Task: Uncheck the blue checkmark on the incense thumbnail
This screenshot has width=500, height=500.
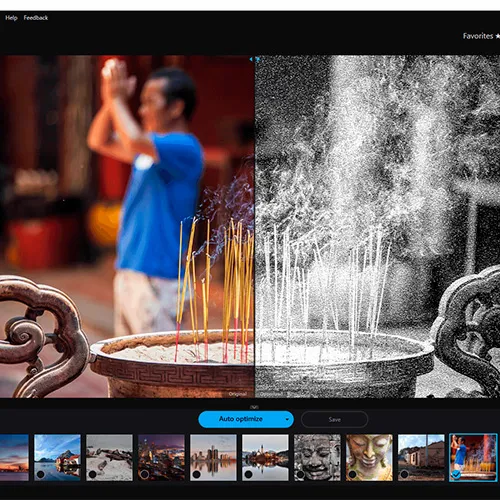Action: tap(457, 474)
